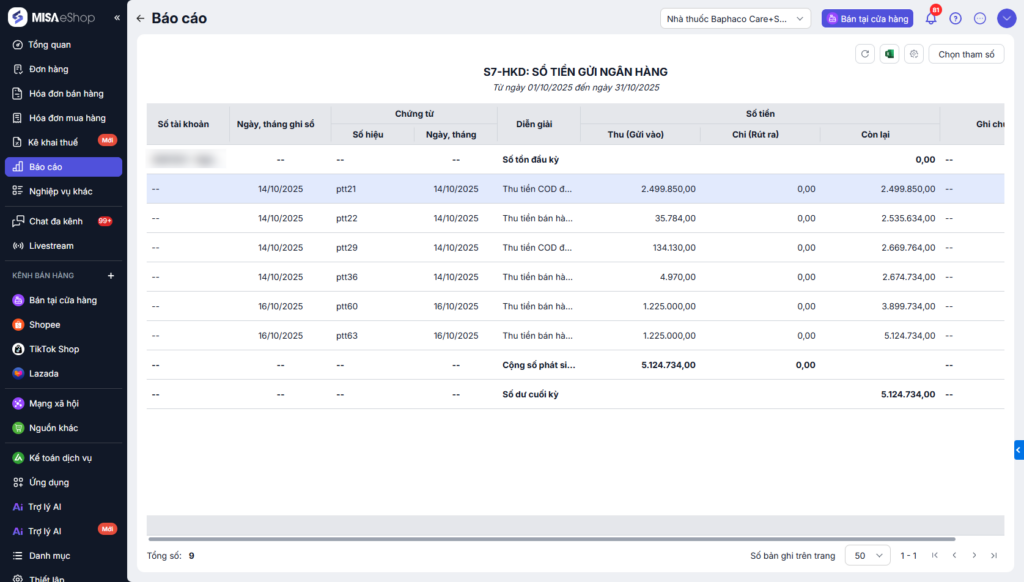Expand the right side panel arrow

[1018, 450]
